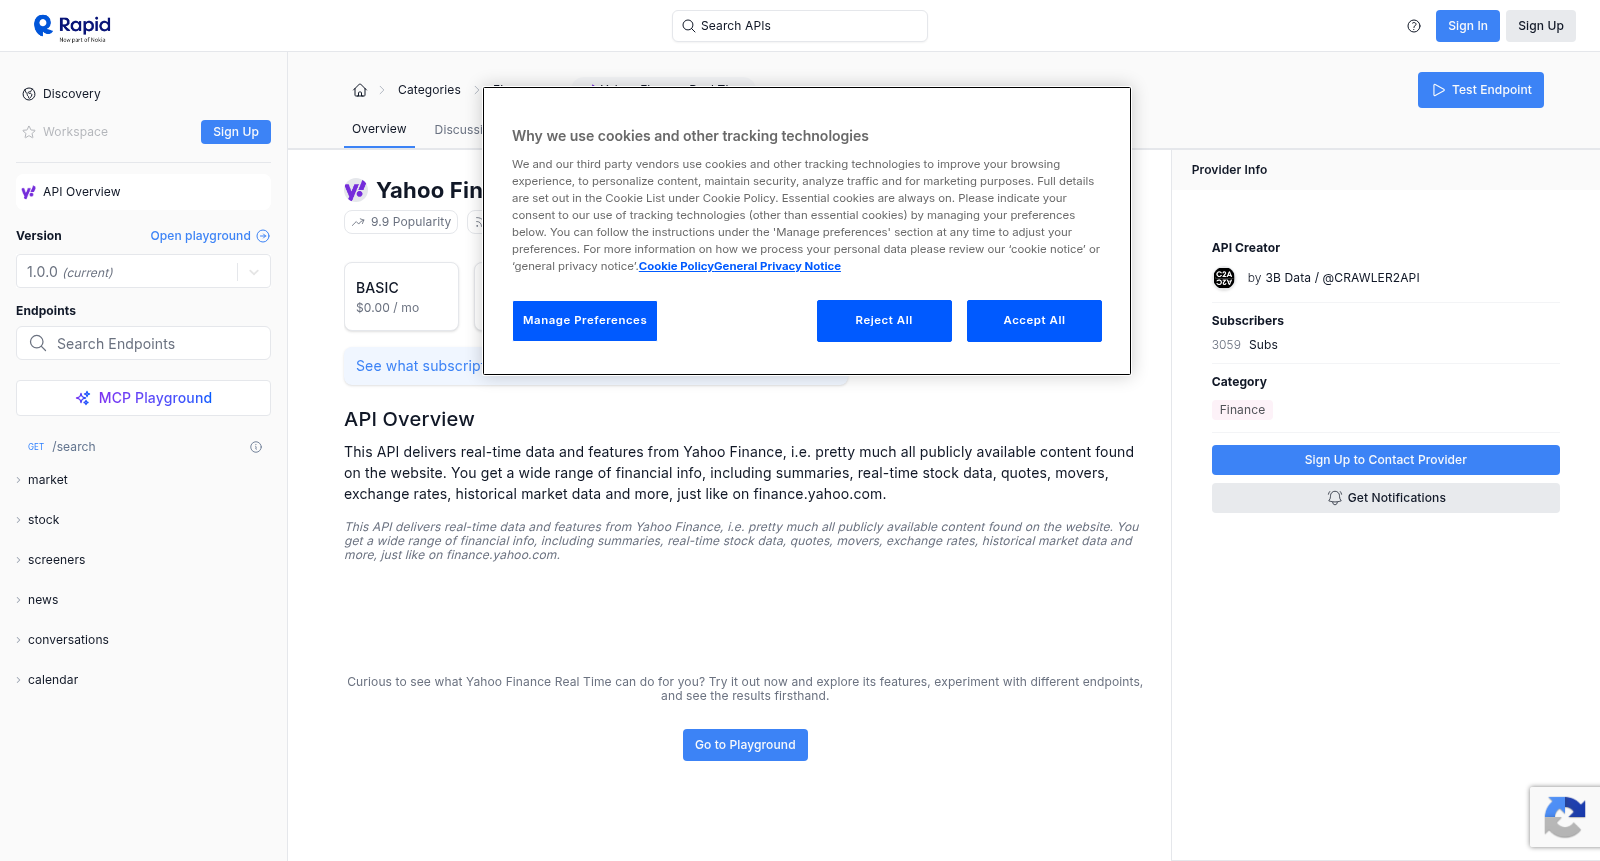
Task: Go to home via breadcrumb house icon
Action: tap(360, 90)
